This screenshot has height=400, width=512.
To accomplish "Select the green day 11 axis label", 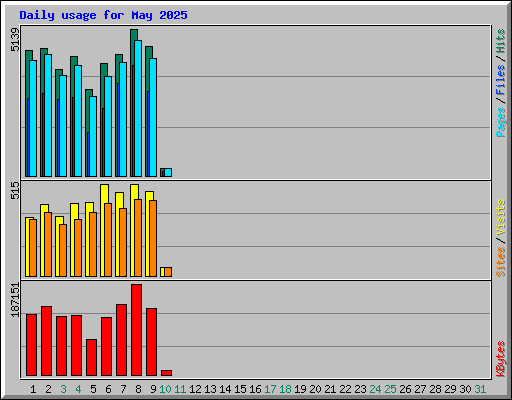I will [x=180, y=389].
